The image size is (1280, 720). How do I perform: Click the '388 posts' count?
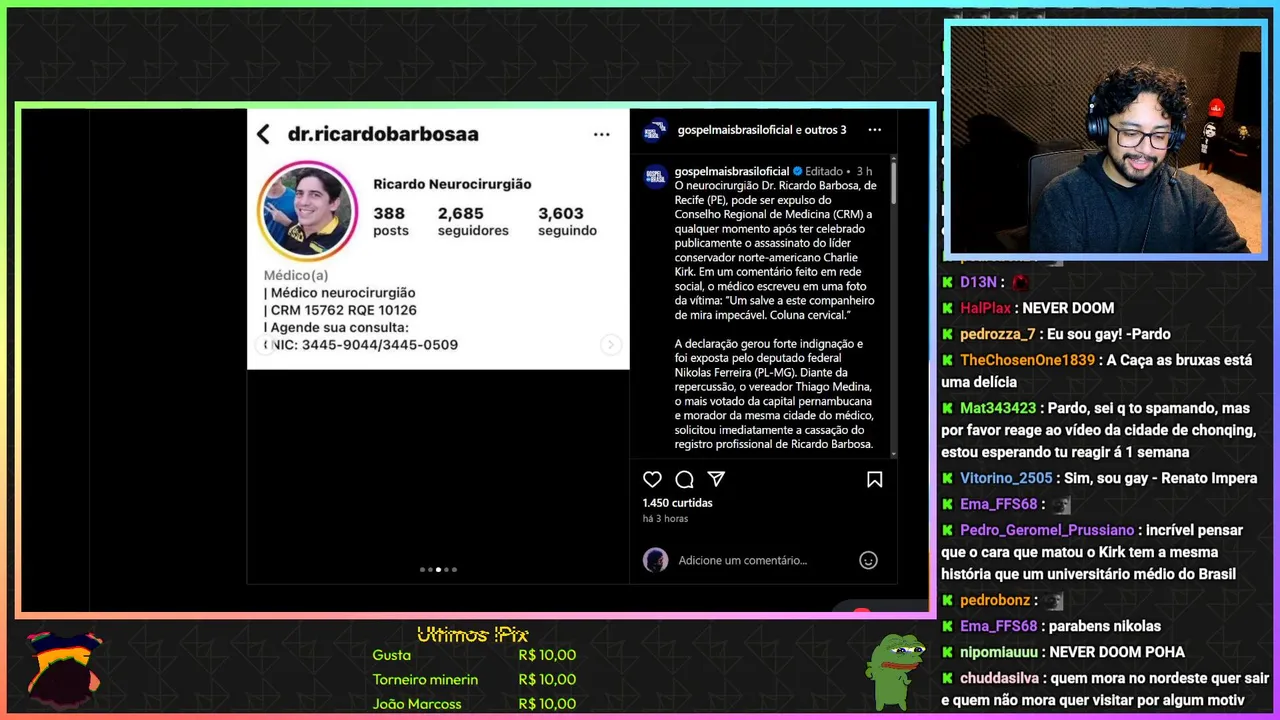390,221
